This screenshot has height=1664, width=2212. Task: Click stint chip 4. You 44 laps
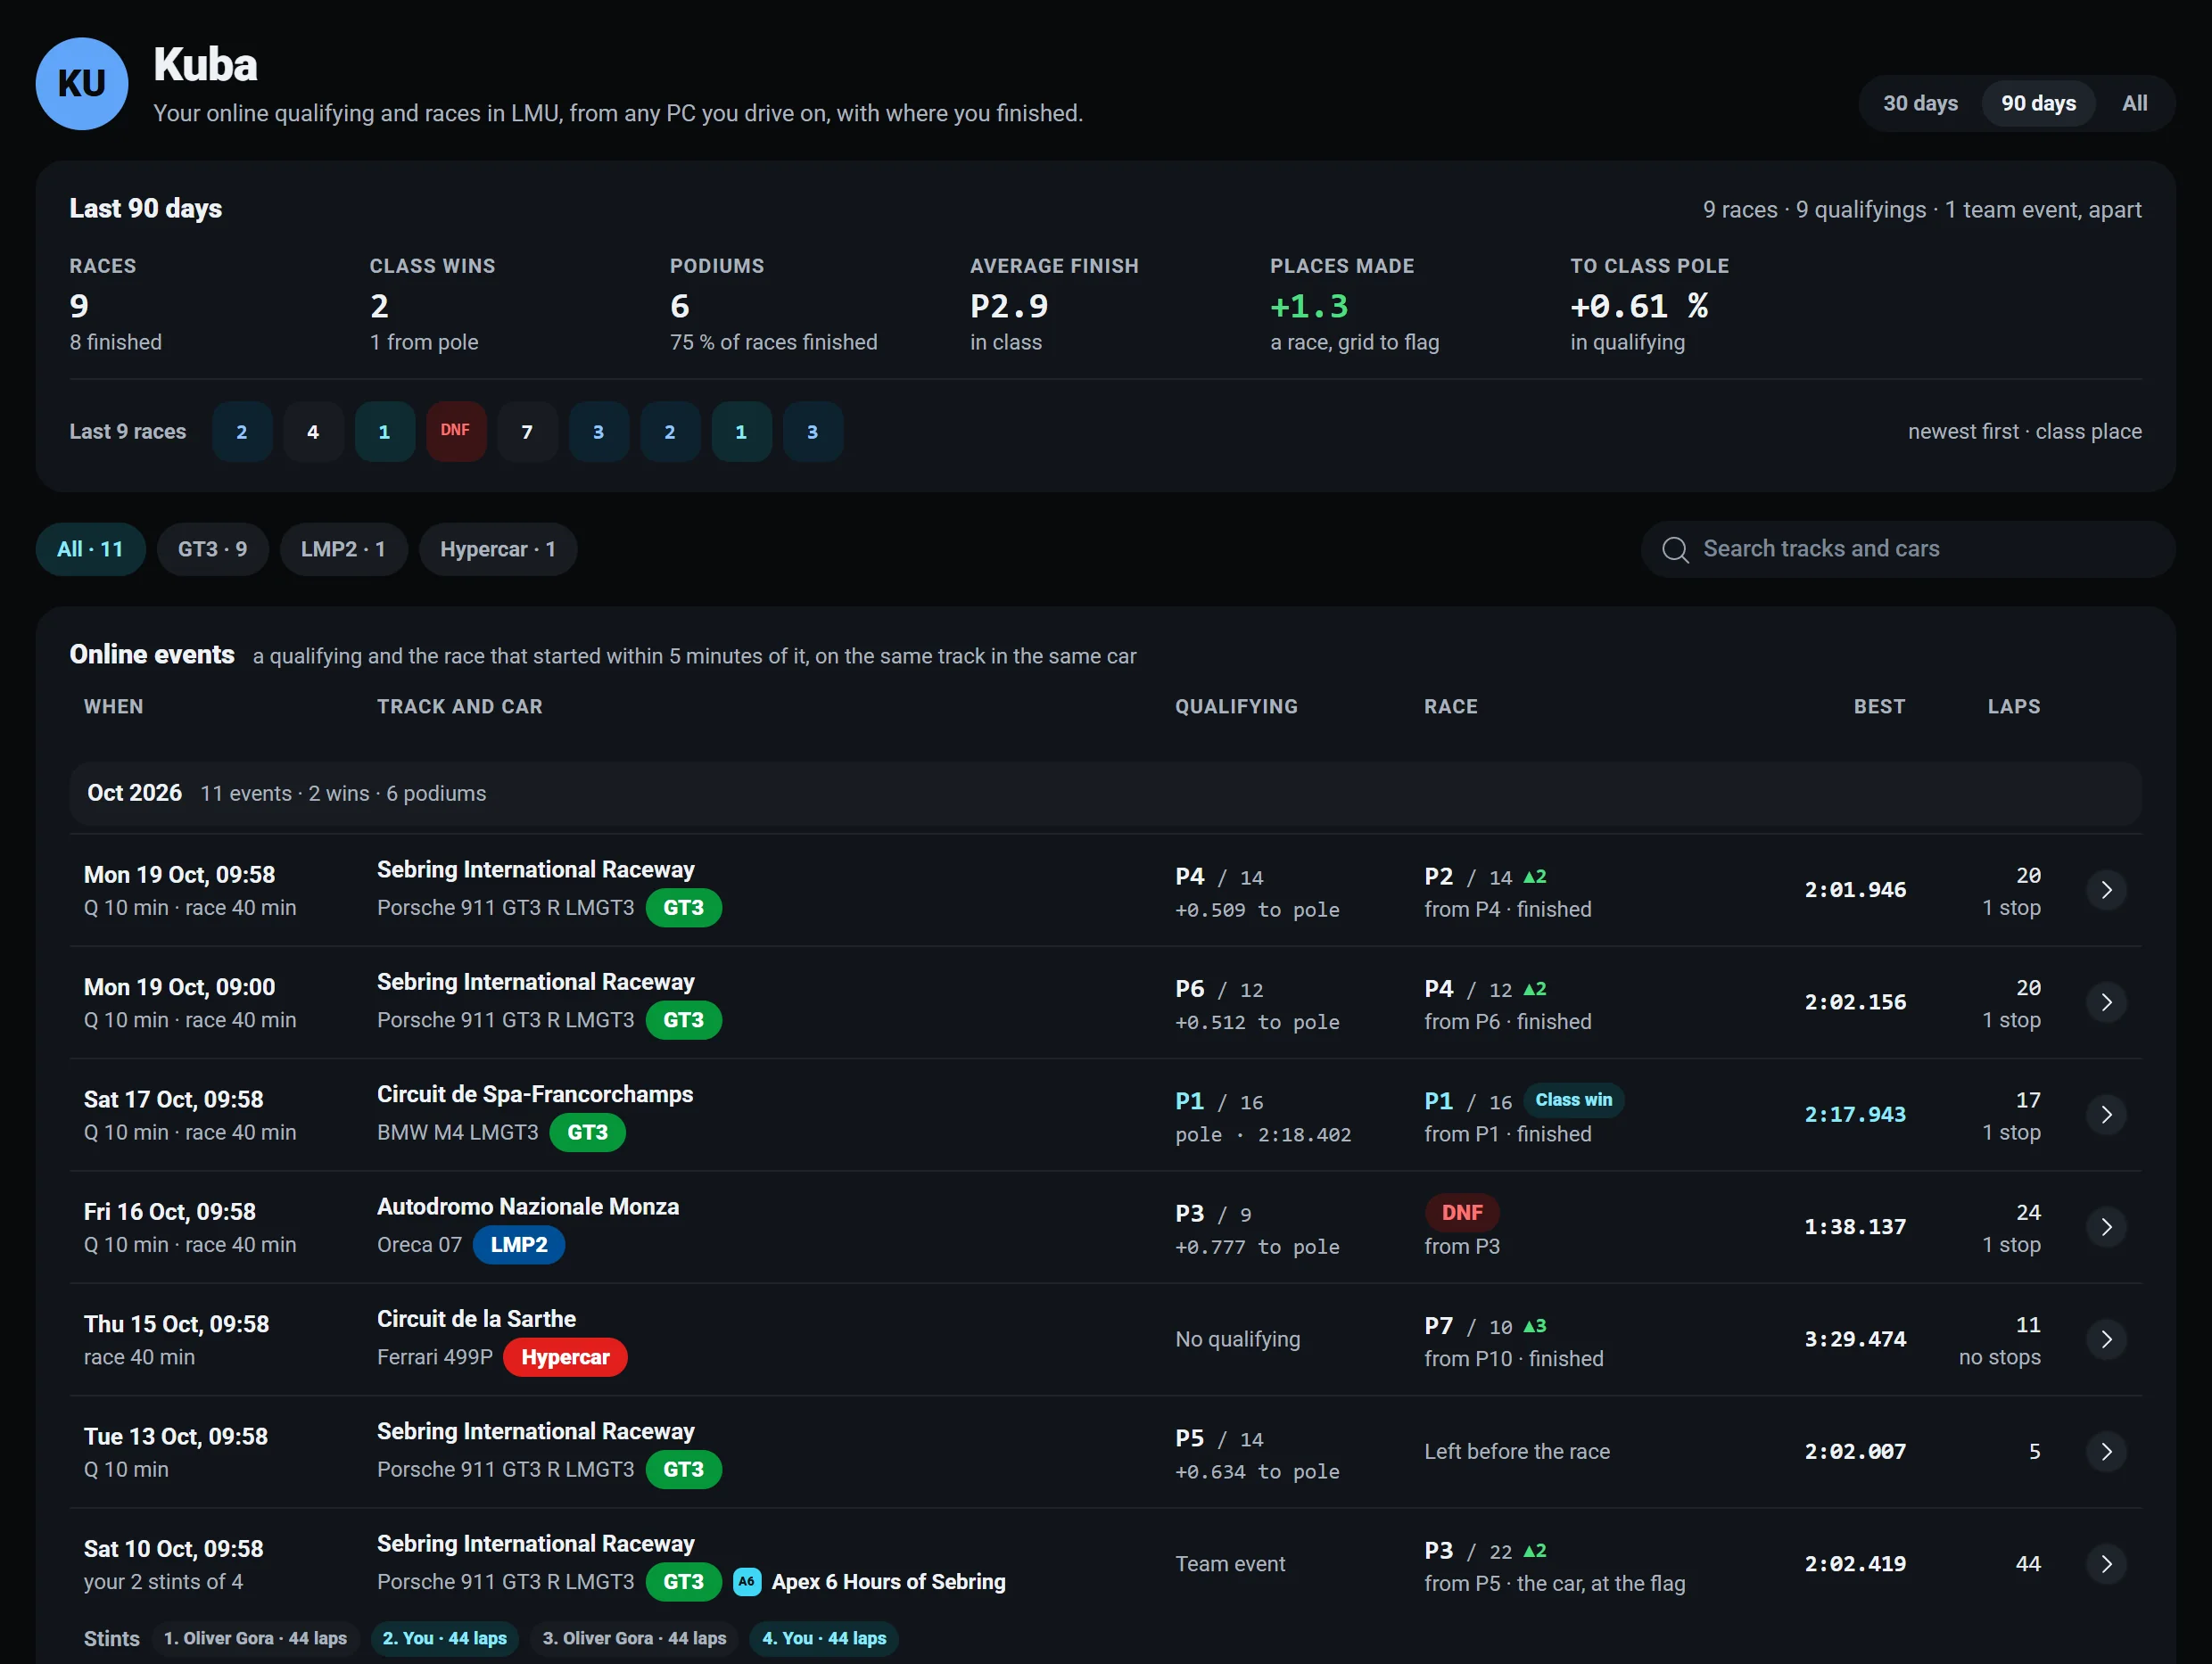(824, 1638)
